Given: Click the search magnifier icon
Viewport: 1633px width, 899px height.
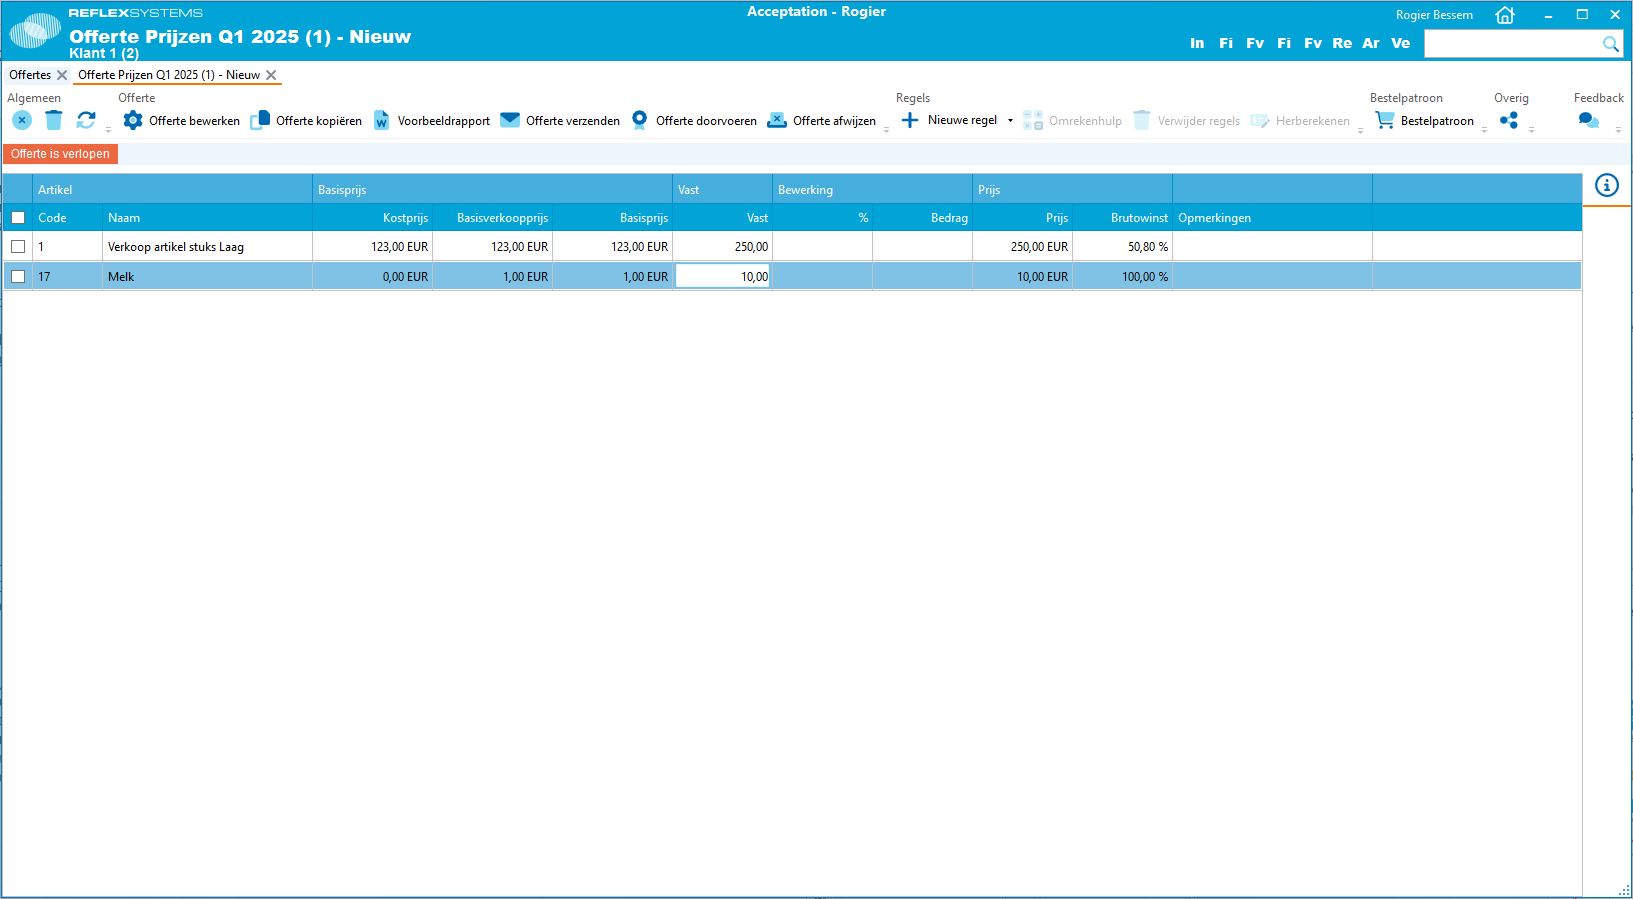Looking at the screenshot, I should [x=1610, y=44].
